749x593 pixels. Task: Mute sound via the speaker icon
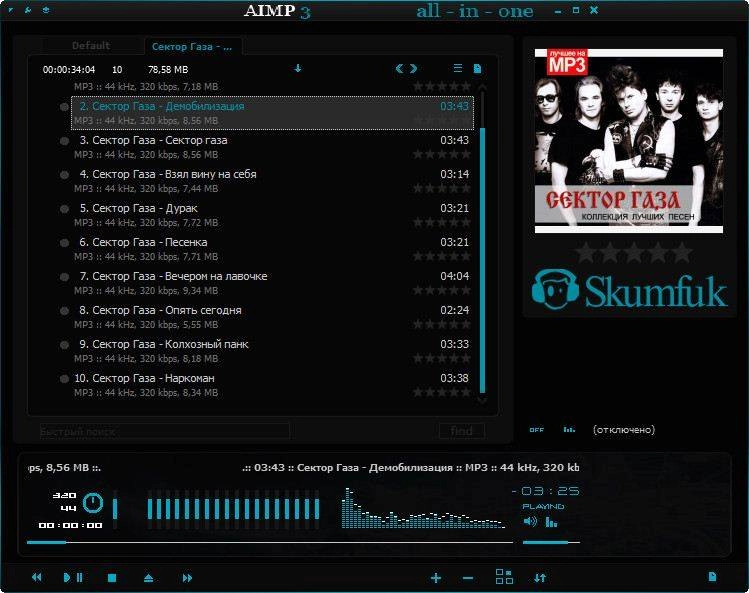(x=530, y=521)
